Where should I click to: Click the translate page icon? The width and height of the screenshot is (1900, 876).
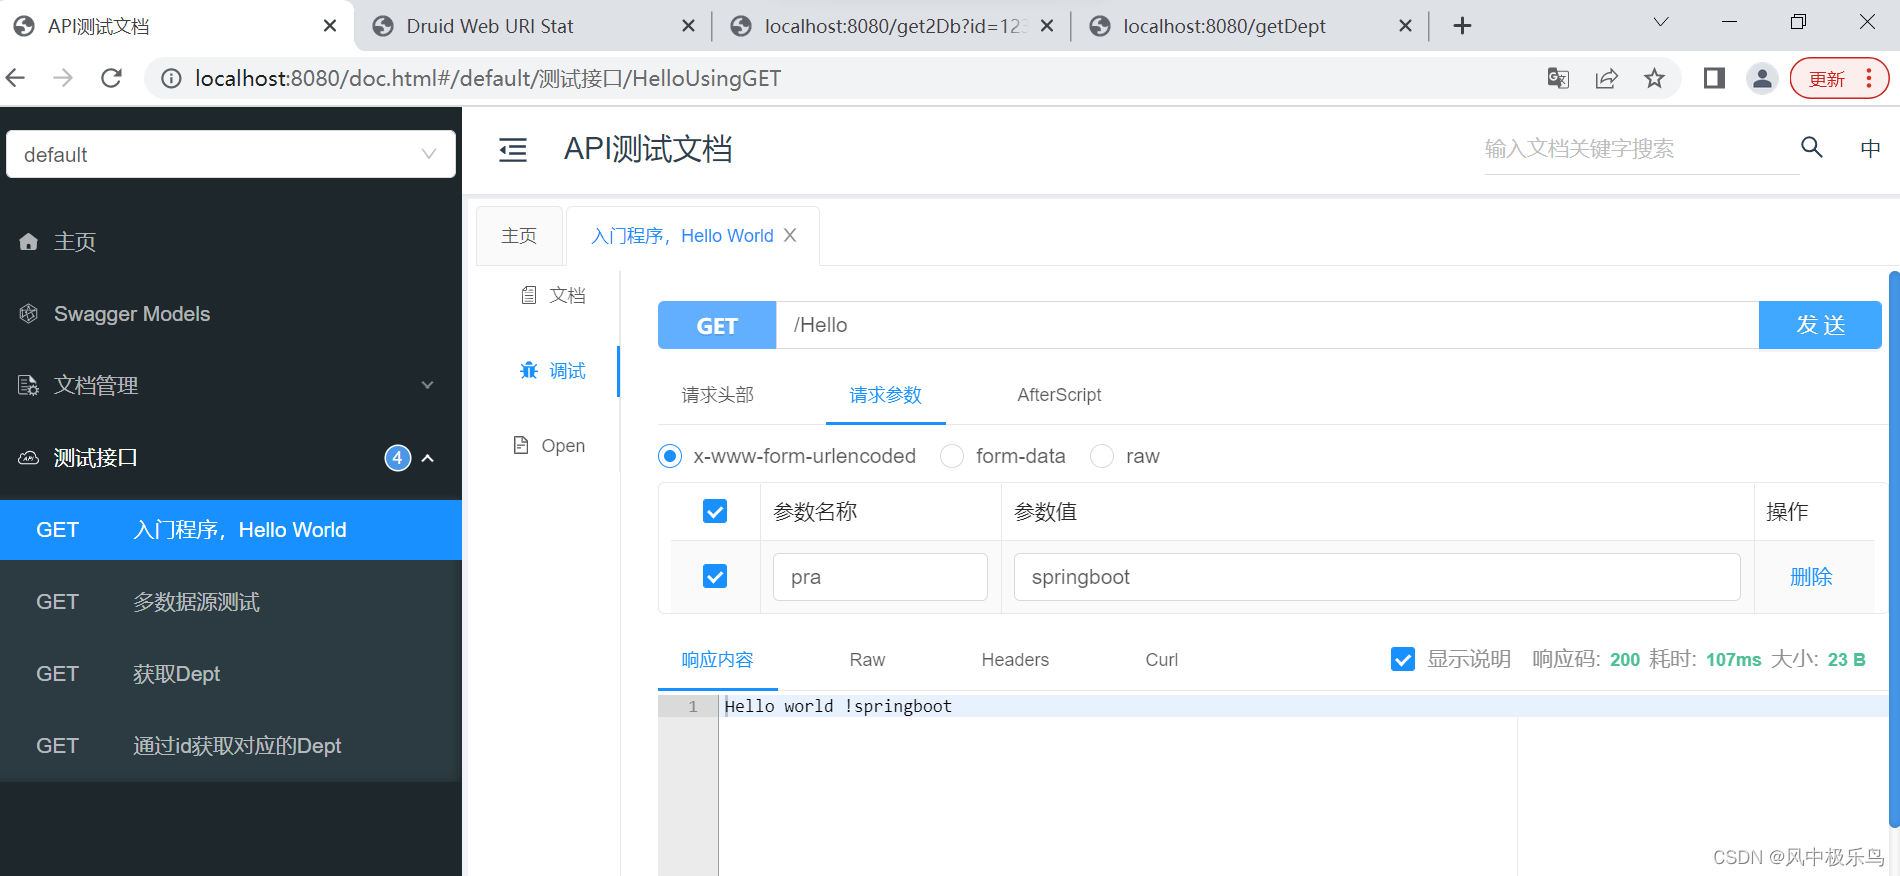click(1558, 78)
